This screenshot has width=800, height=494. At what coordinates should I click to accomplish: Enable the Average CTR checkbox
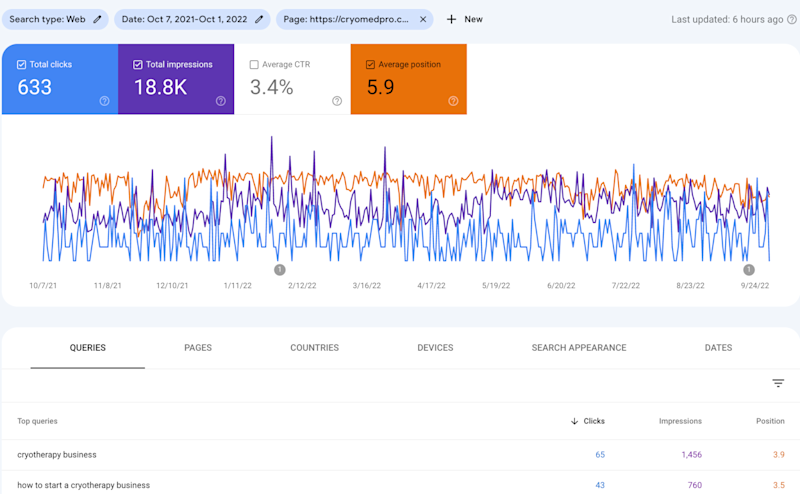254,65
